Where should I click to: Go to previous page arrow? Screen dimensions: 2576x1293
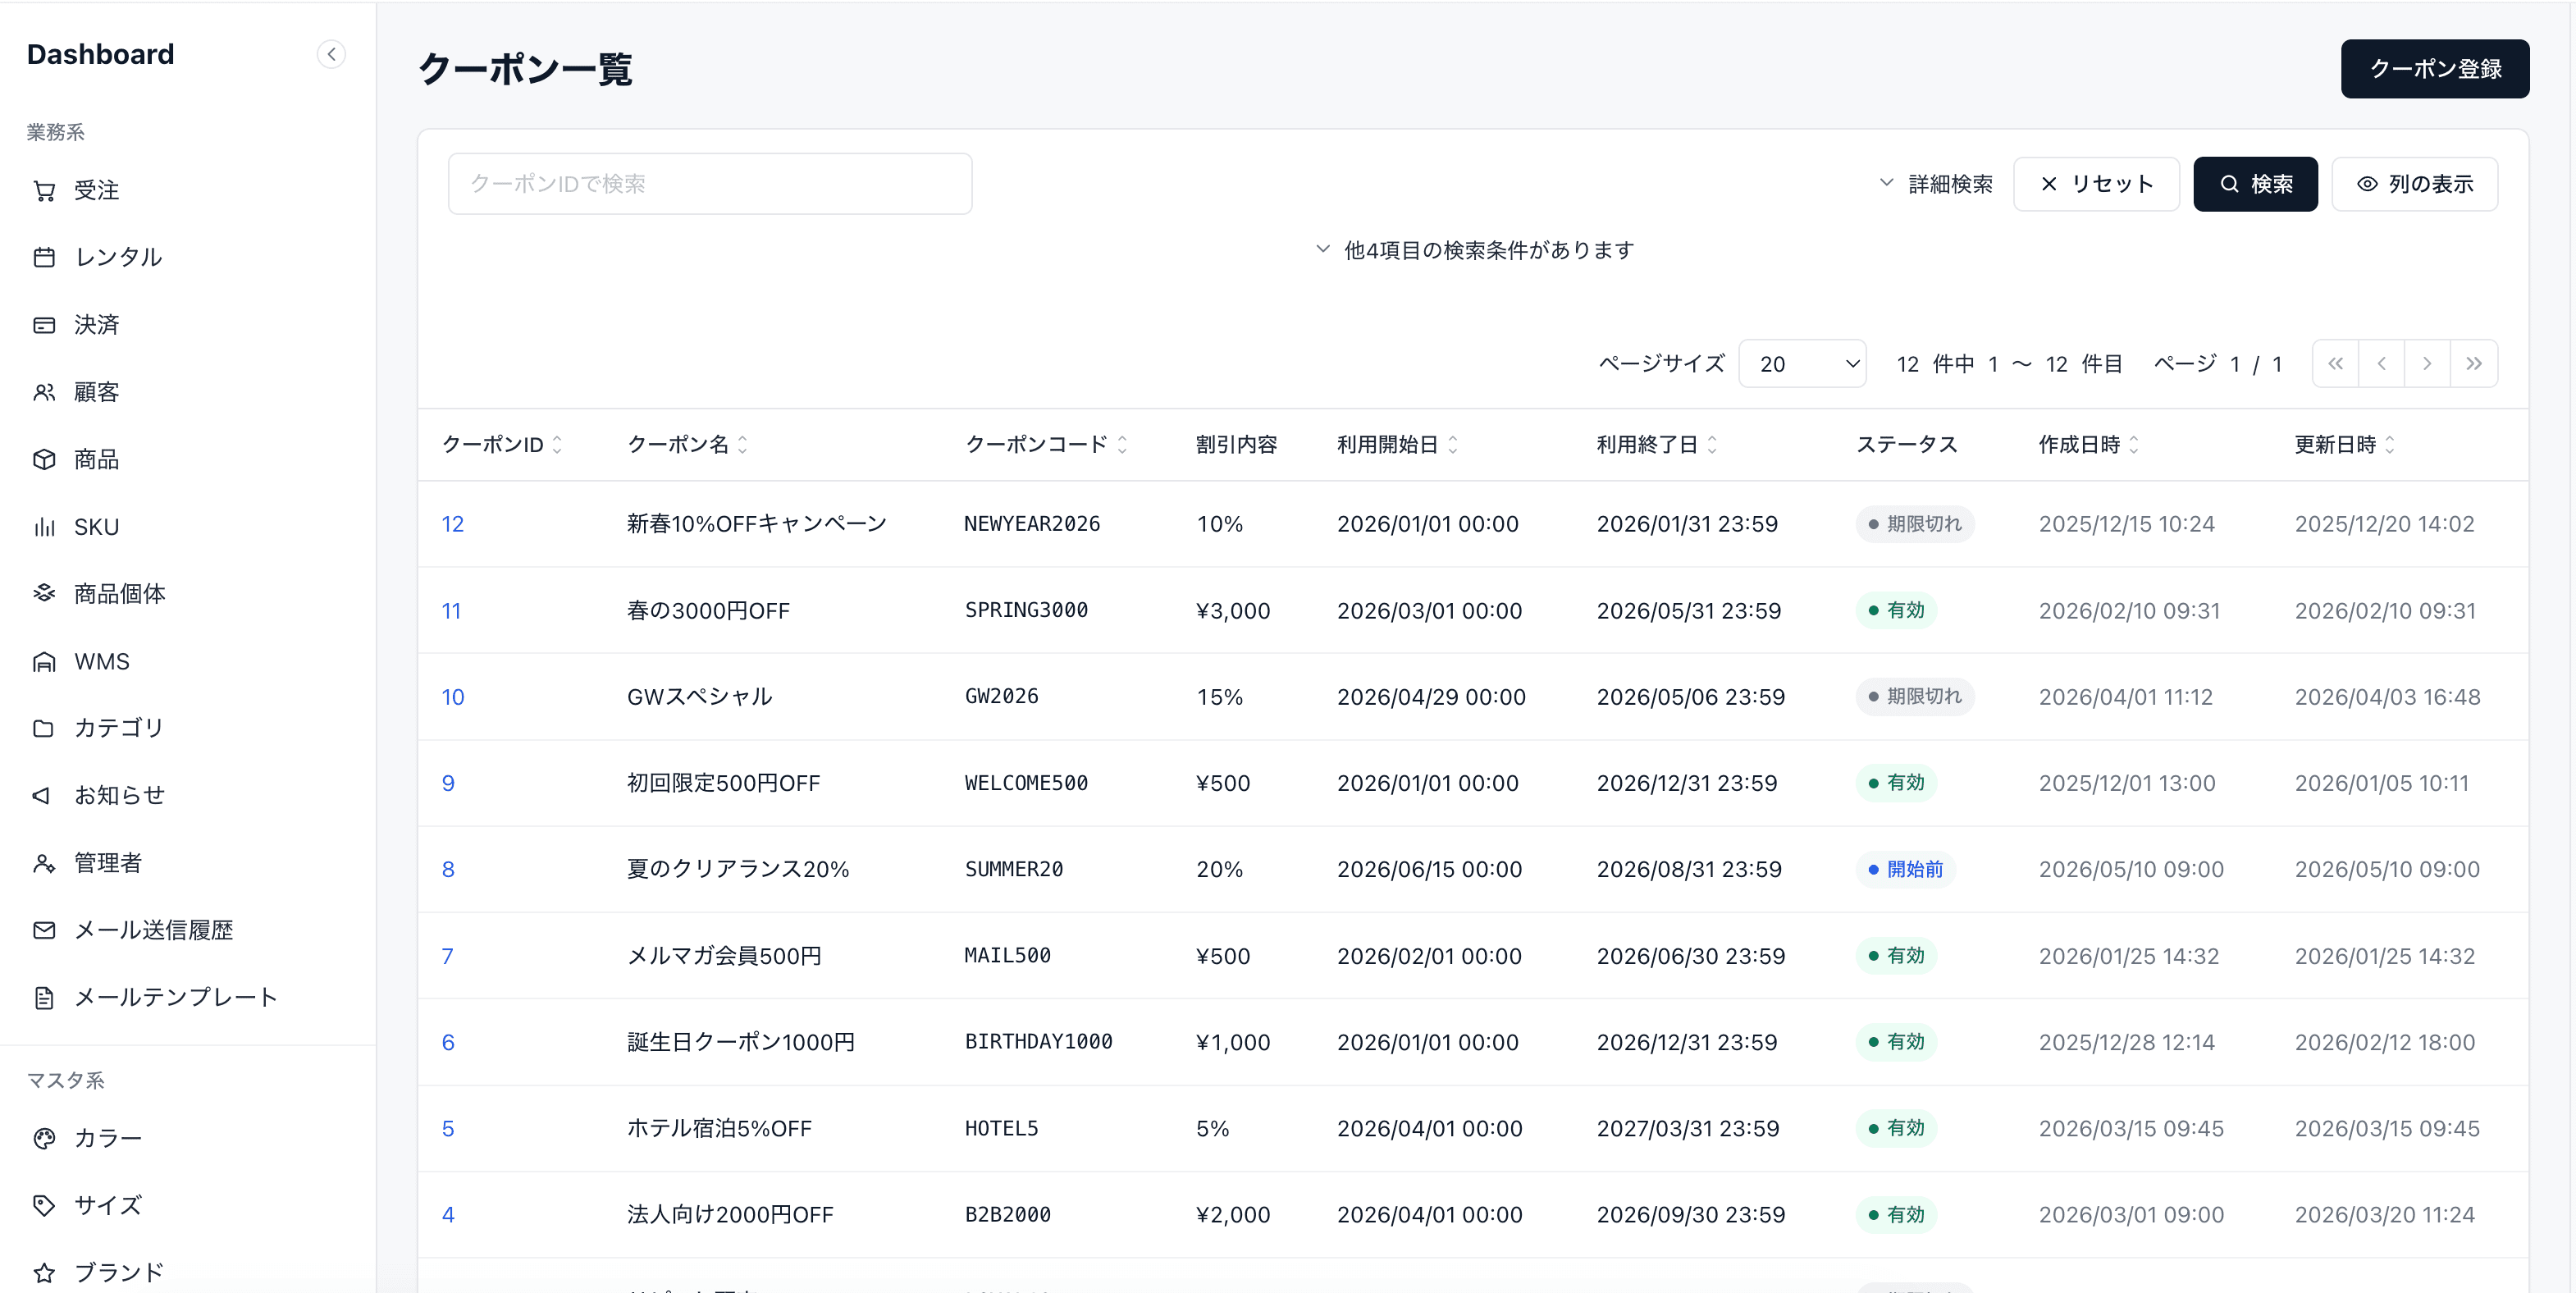[x=2382, y=364]
